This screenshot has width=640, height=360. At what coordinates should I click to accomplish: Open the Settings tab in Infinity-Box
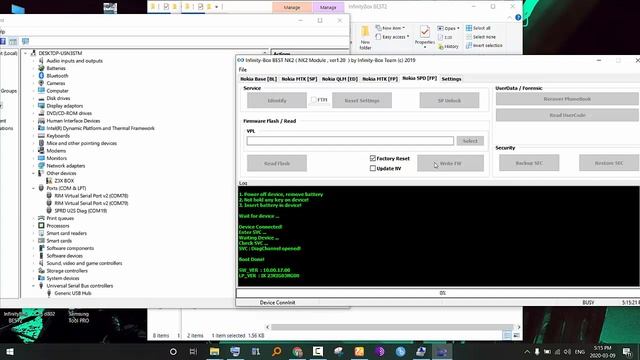(x=451, y=79)
